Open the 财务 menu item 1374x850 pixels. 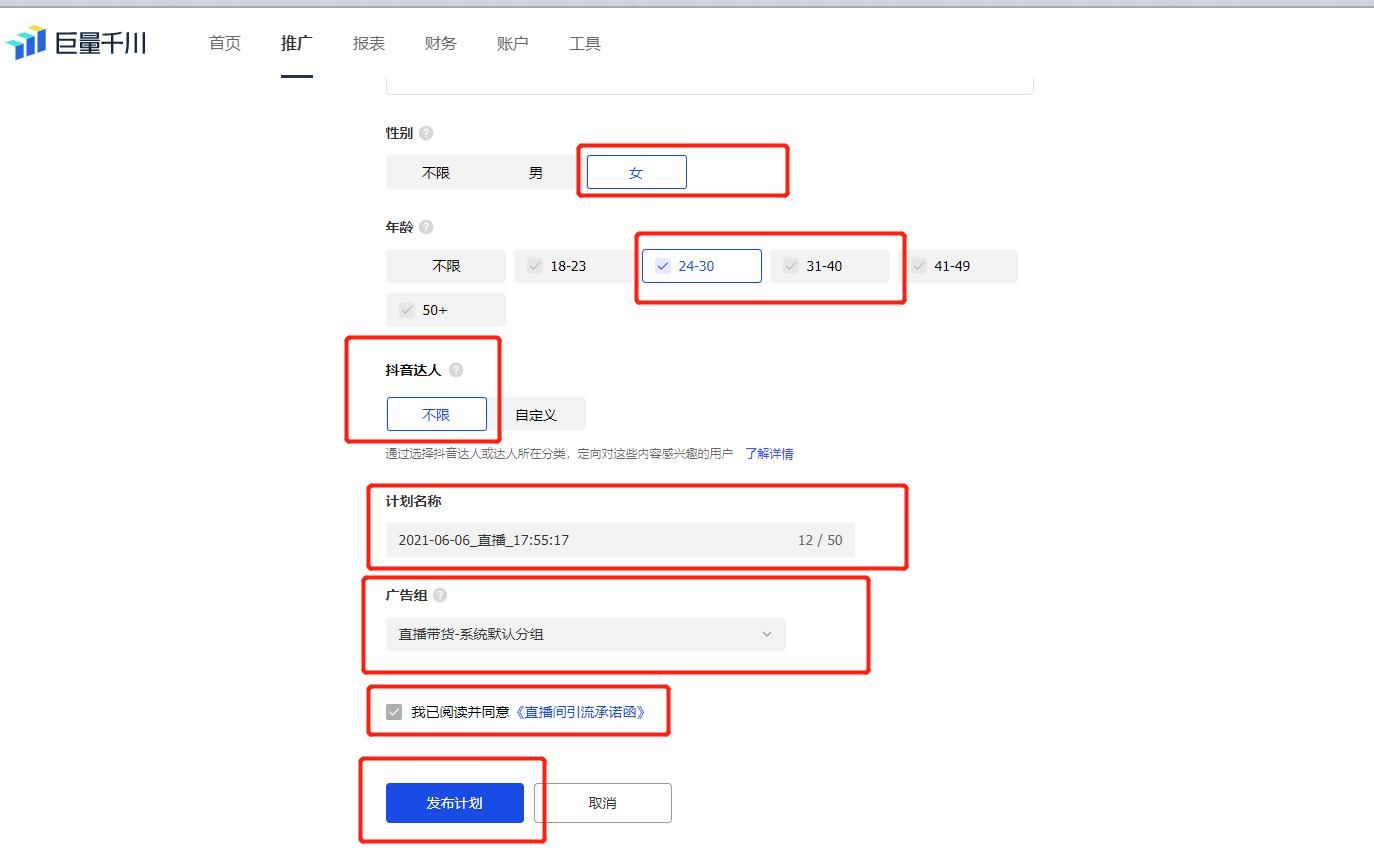440,43
